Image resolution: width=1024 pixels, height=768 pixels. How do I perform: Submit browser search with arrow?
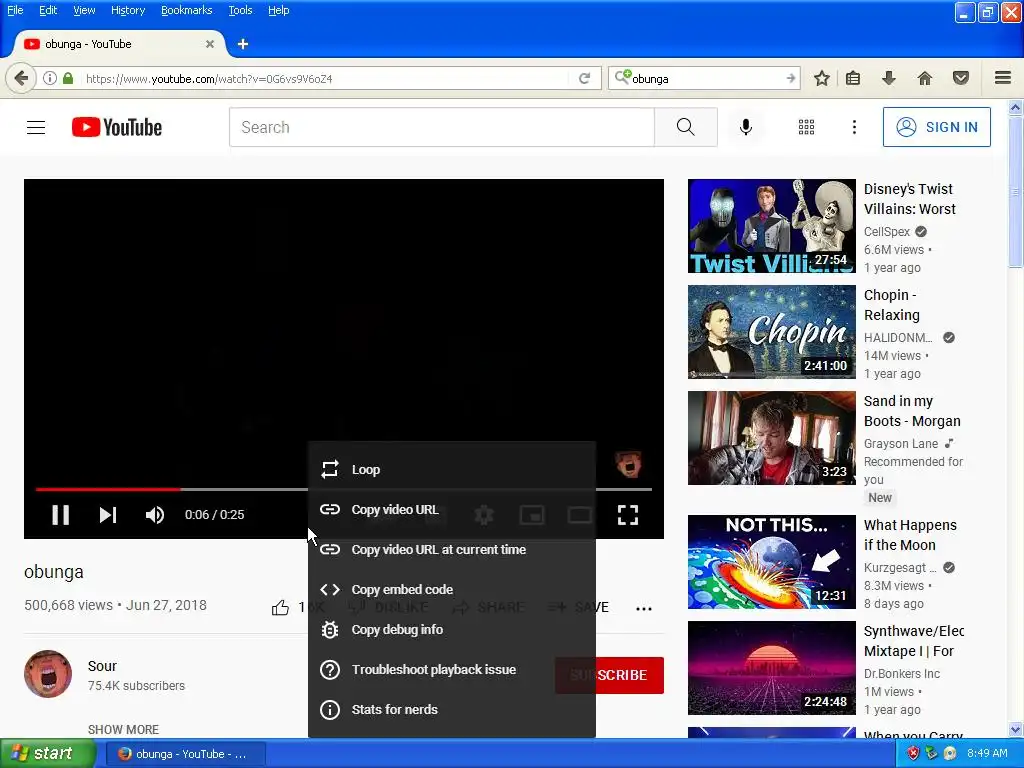coord(791,78)
